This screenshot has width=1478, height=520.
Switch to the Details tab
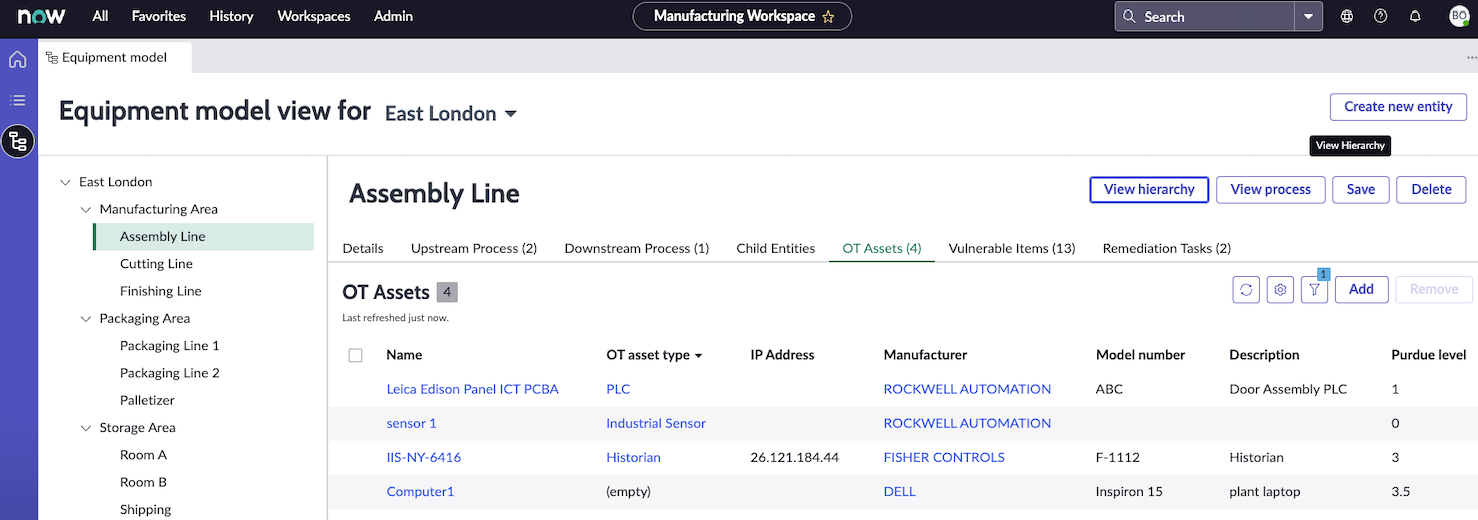363,248
